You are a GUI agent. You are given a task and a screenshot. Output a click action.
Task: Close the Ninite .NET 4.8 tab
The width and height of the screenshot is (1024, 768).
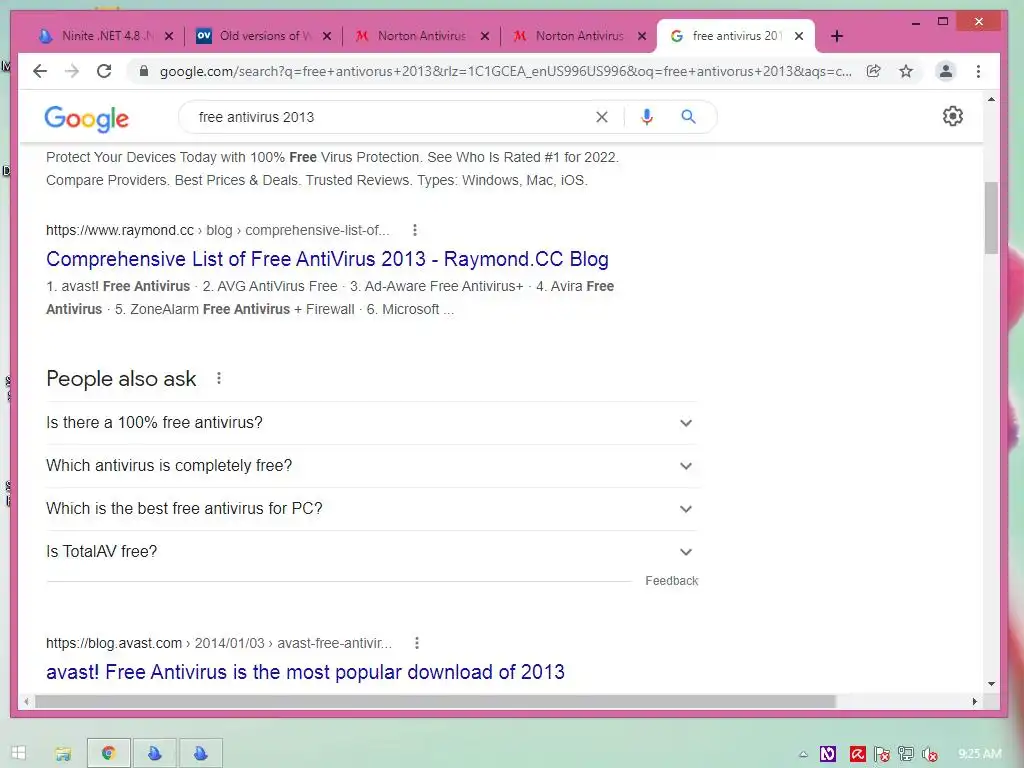pos(169,36)
